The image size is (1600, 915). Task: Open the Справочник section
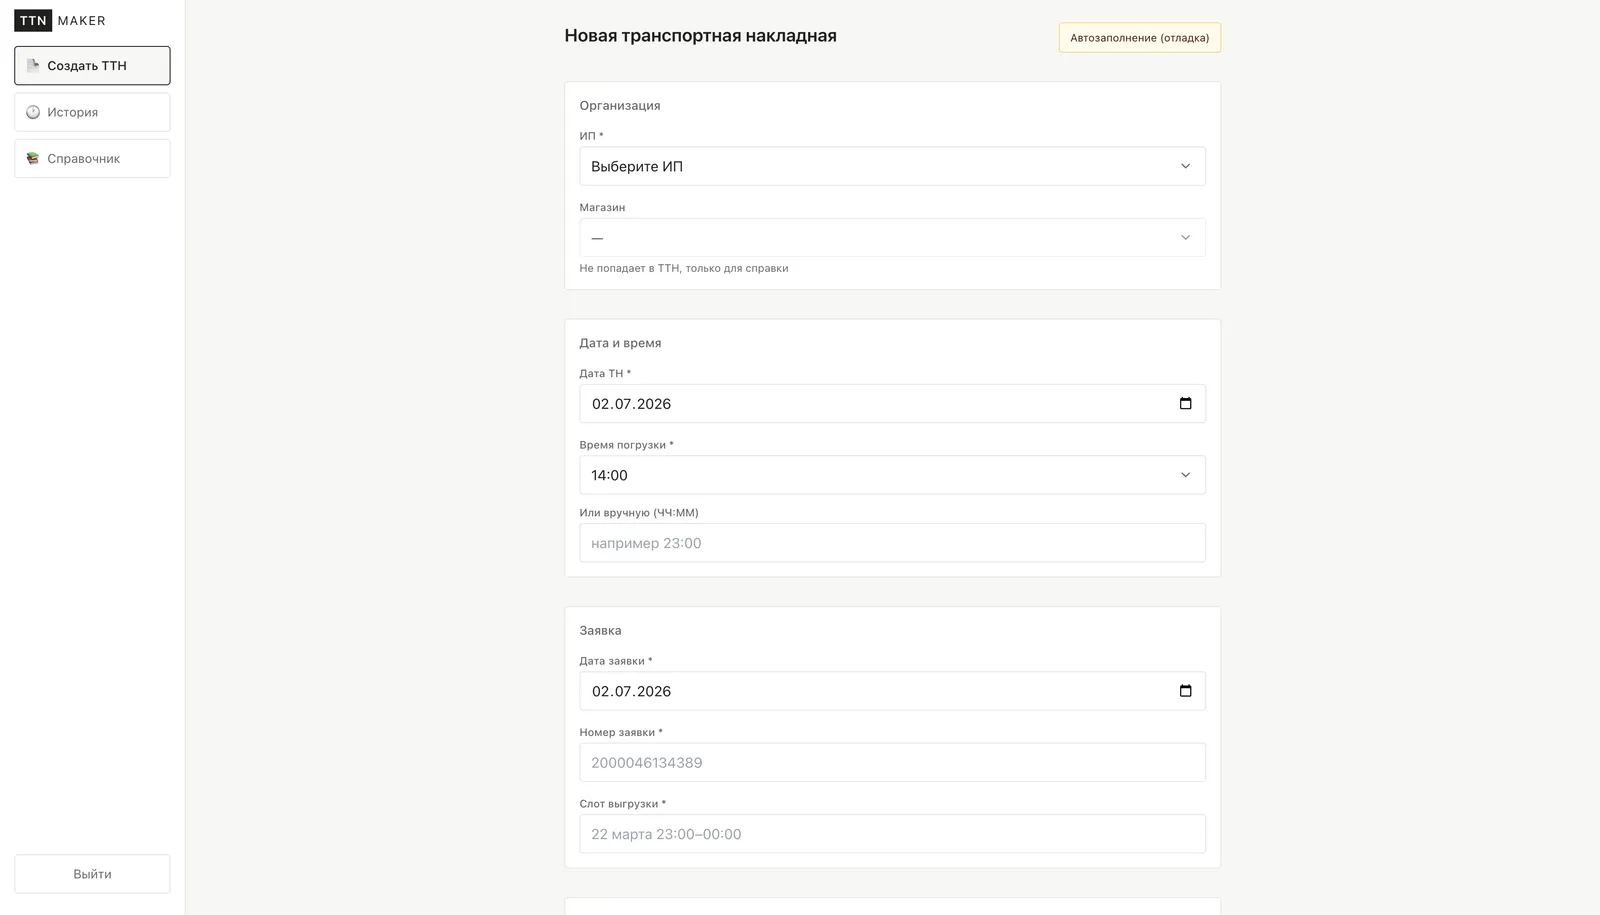pyautogui.click(x=92, y=158)
